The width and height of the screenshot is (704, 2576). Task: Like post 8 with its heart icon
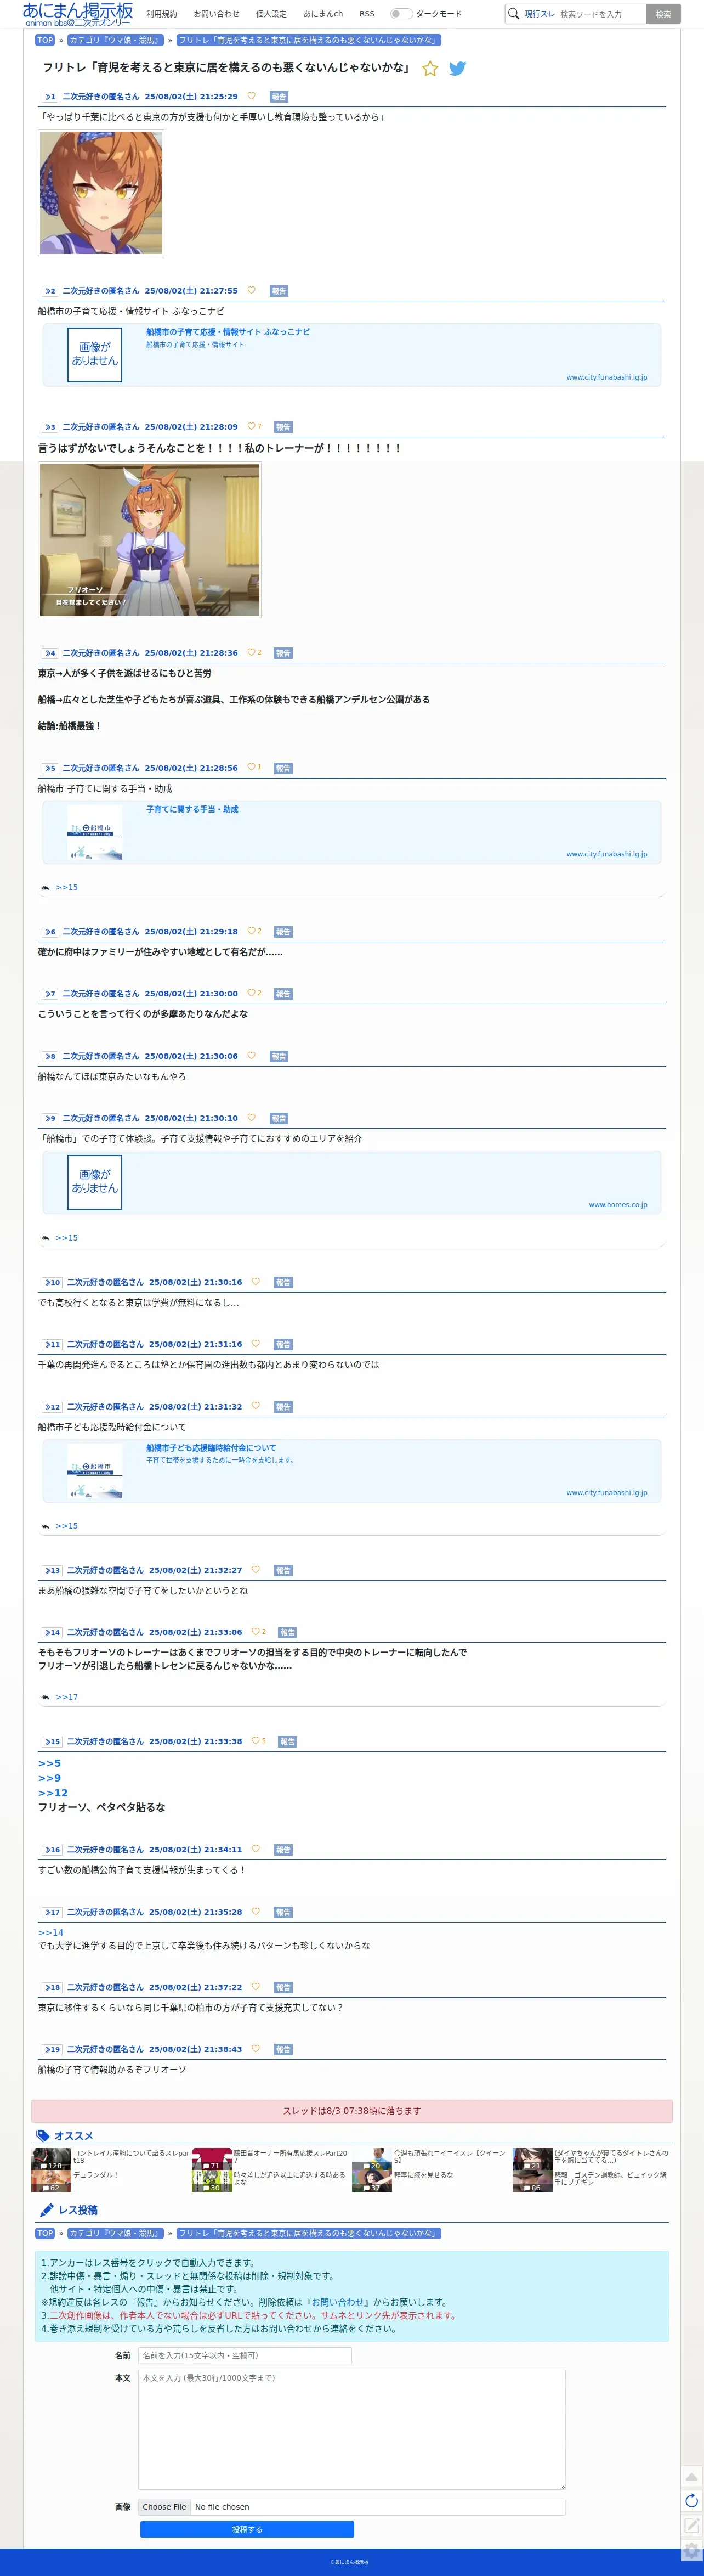click(251, 1055)
